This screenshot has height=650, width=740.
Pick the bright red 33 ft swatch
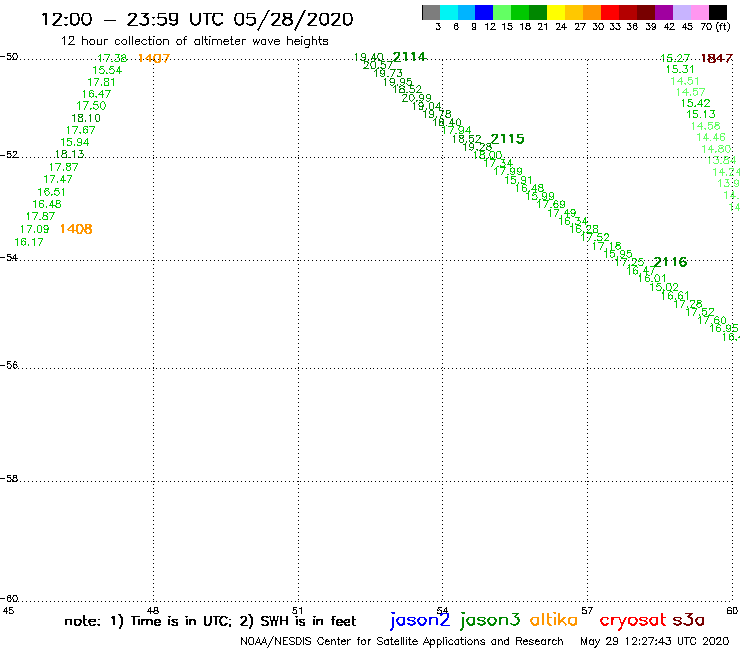pyautogui.click(x=610, y=12)
